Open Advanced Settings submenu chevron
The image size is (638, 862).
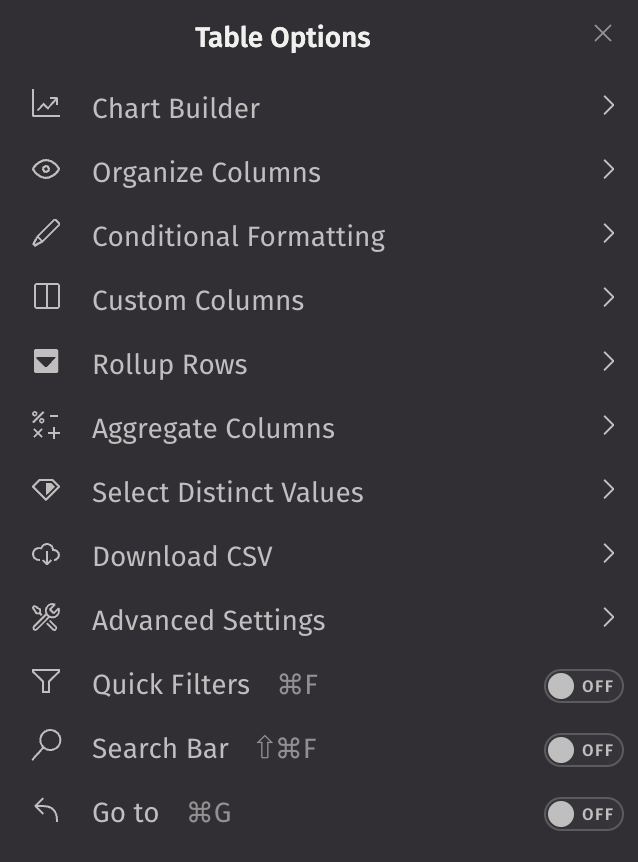click(608, 618)
